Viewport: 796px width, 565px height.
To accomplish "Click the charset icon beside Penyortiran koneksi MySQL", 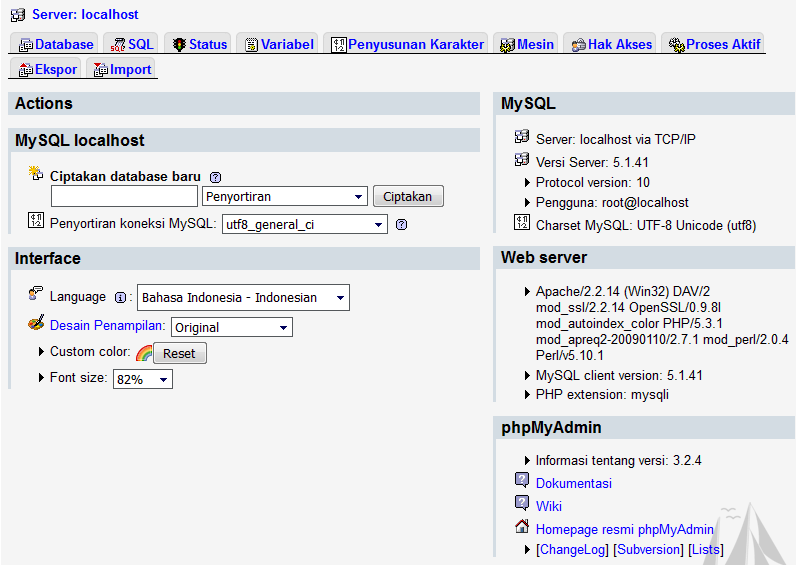I will 36,220.
